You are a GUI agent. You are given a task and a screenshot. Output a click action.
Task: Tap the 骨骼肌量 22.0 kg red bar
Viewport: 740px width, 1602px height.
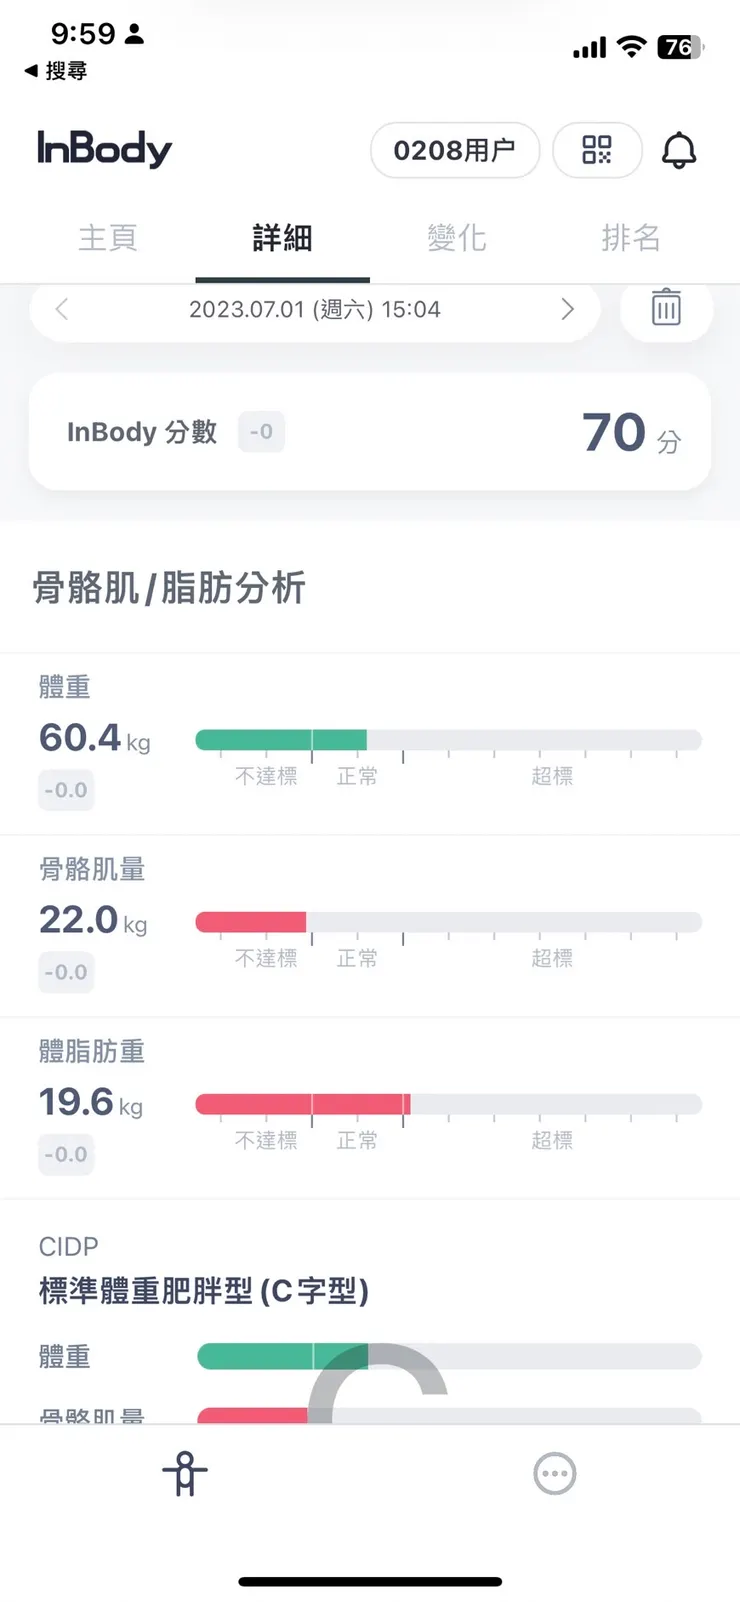[251, 922]
